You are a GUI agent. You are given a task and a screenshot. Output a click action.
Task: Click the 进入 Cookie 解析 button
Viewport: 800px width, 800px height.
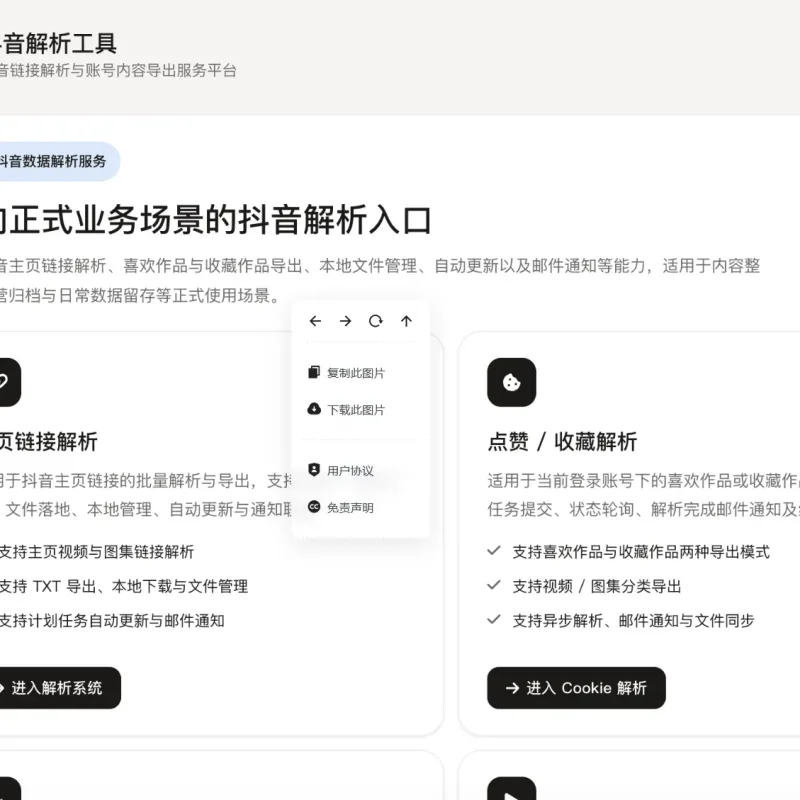click(577, 688)
